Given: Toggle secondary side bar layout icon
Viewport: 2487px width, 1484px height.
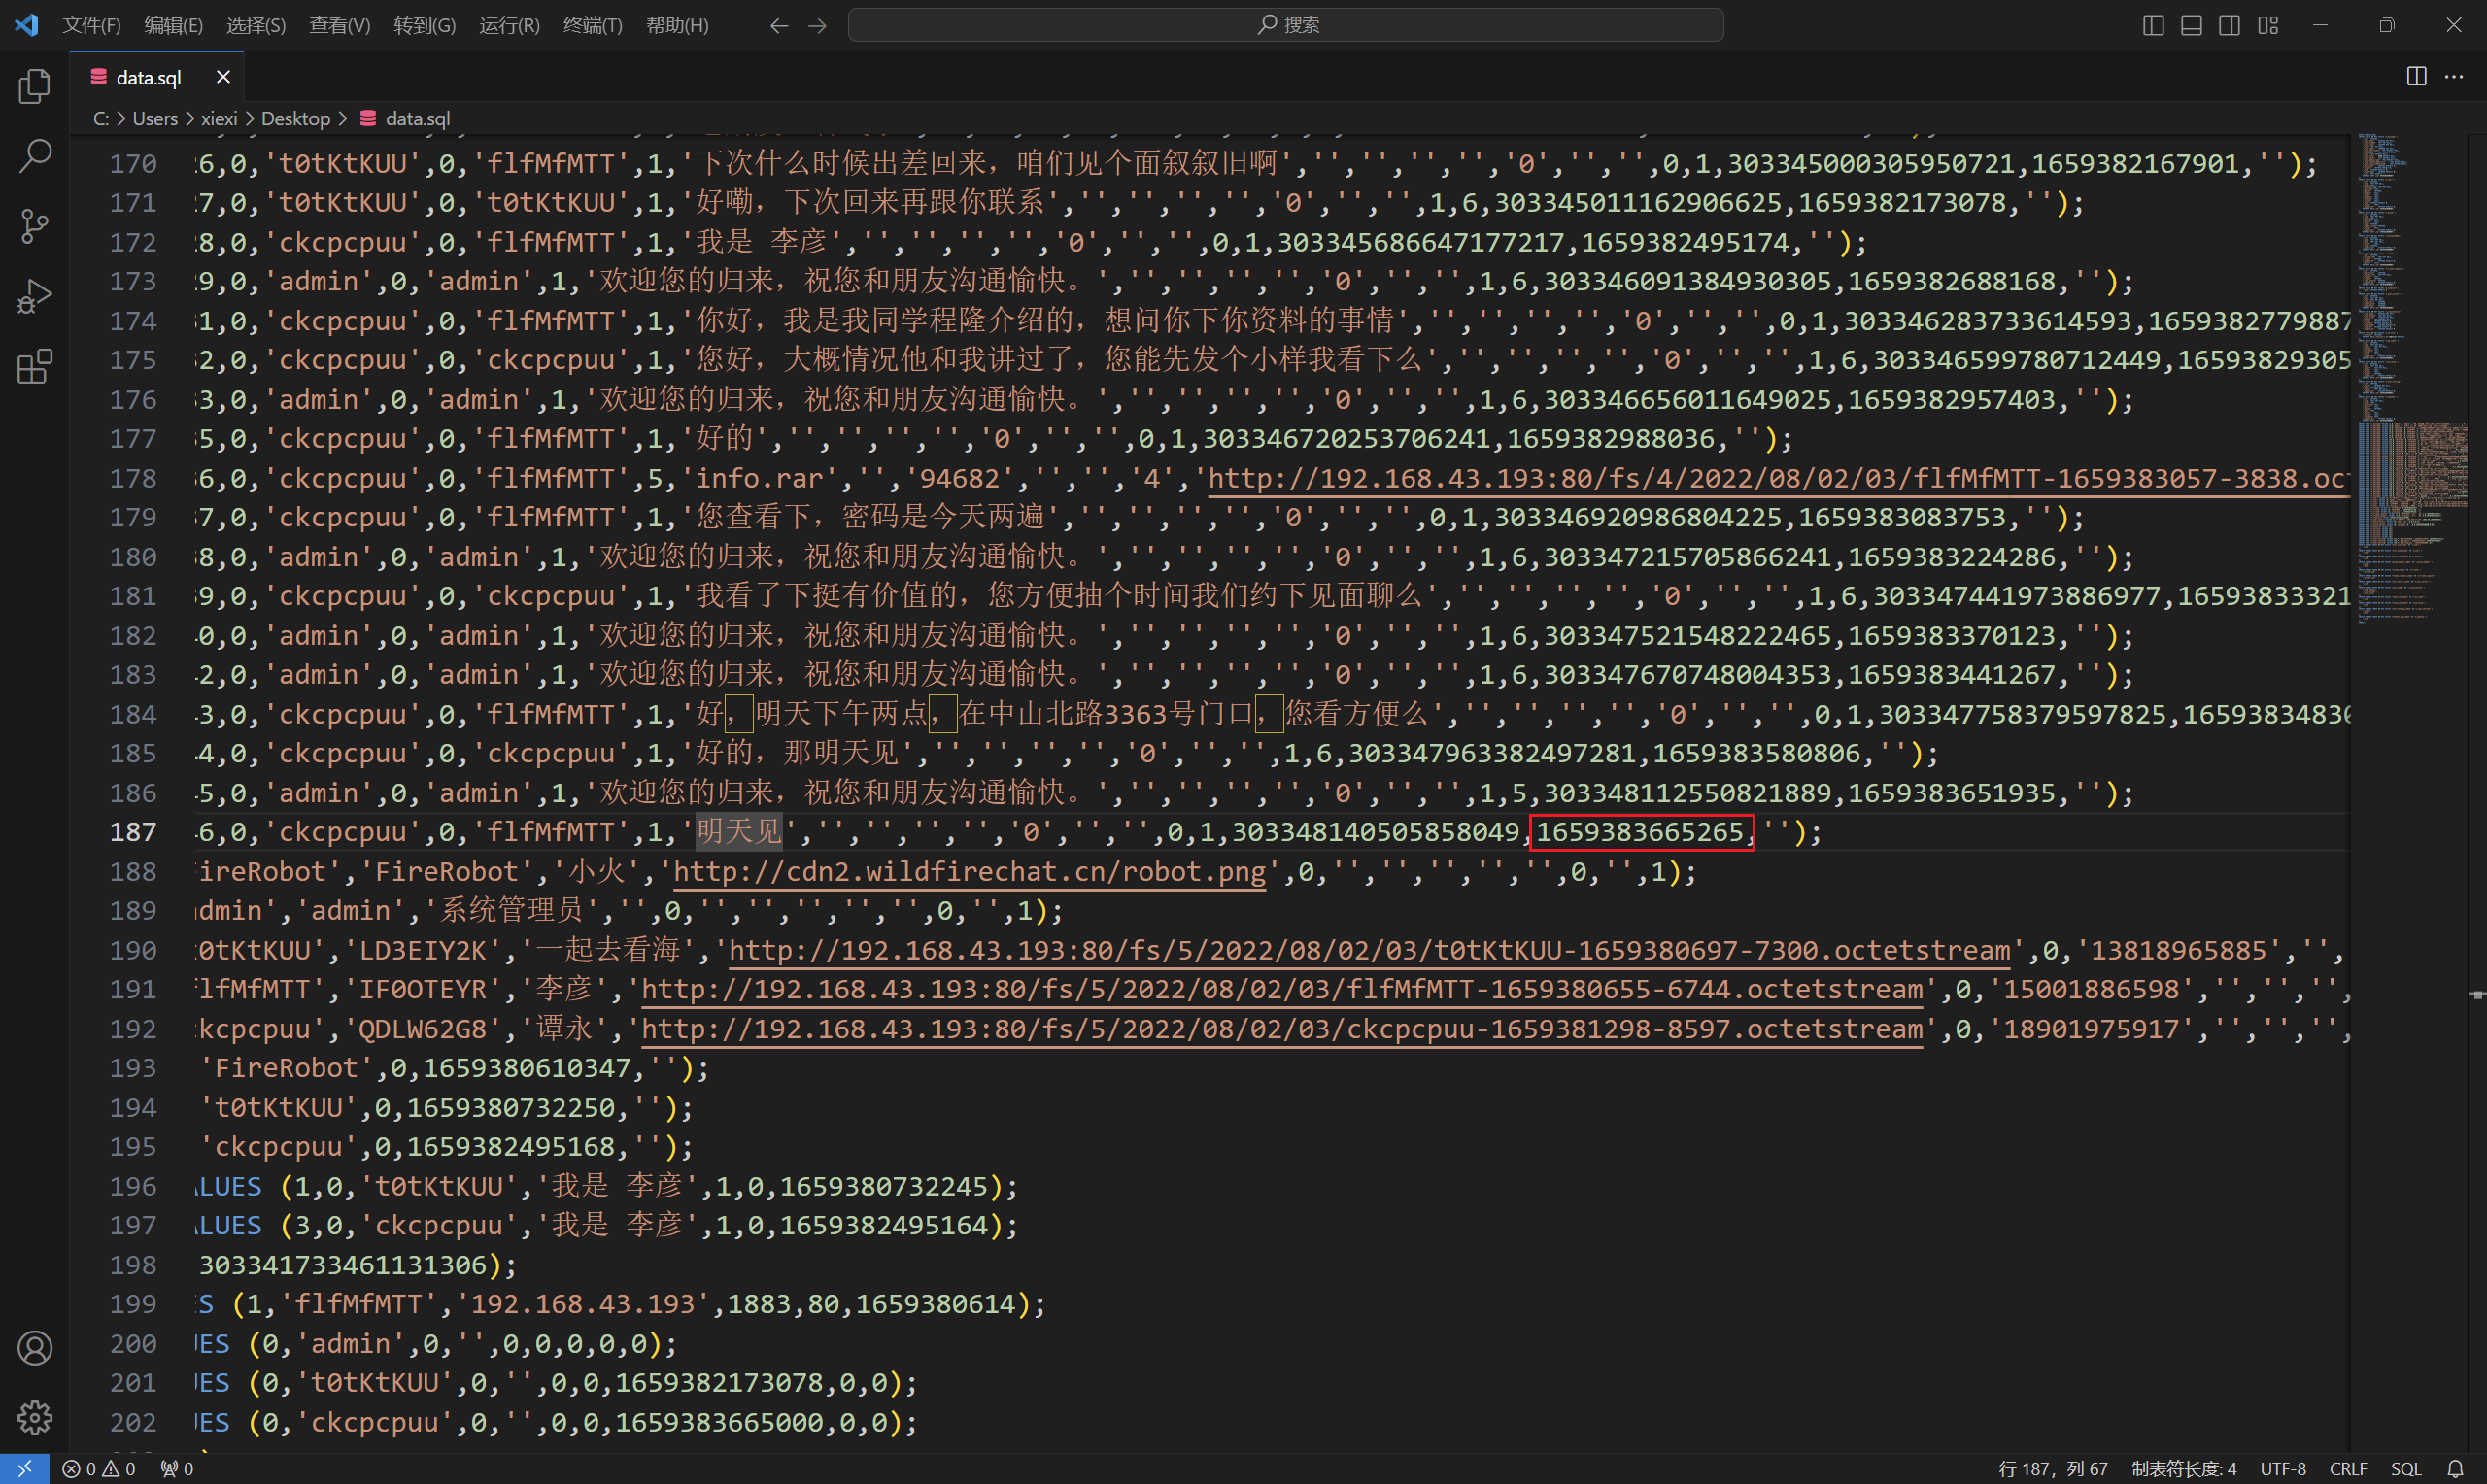Looking at the screenshot, I should point(2229,25).
